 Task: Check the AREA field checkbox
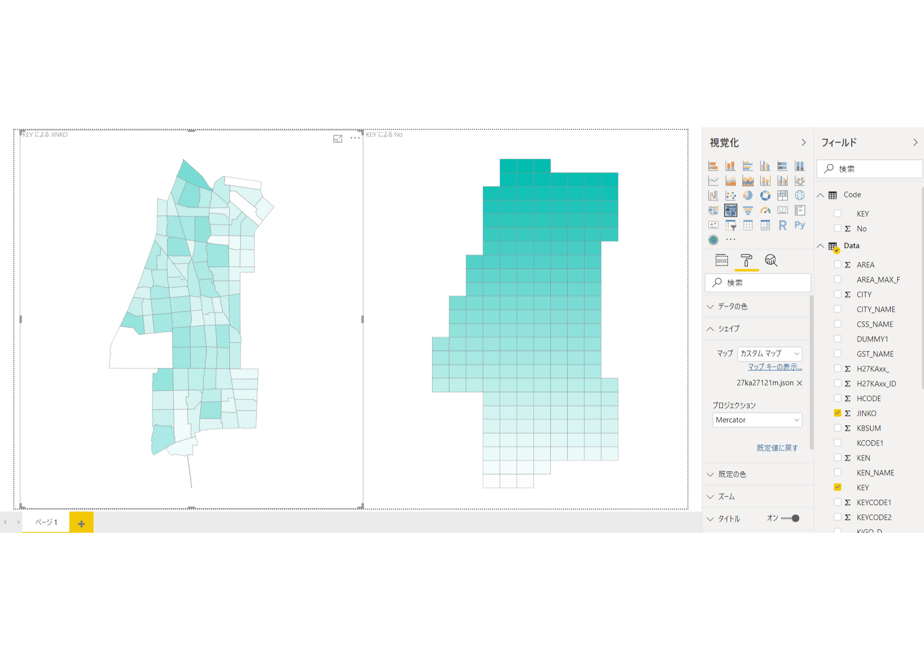[837, 265]
